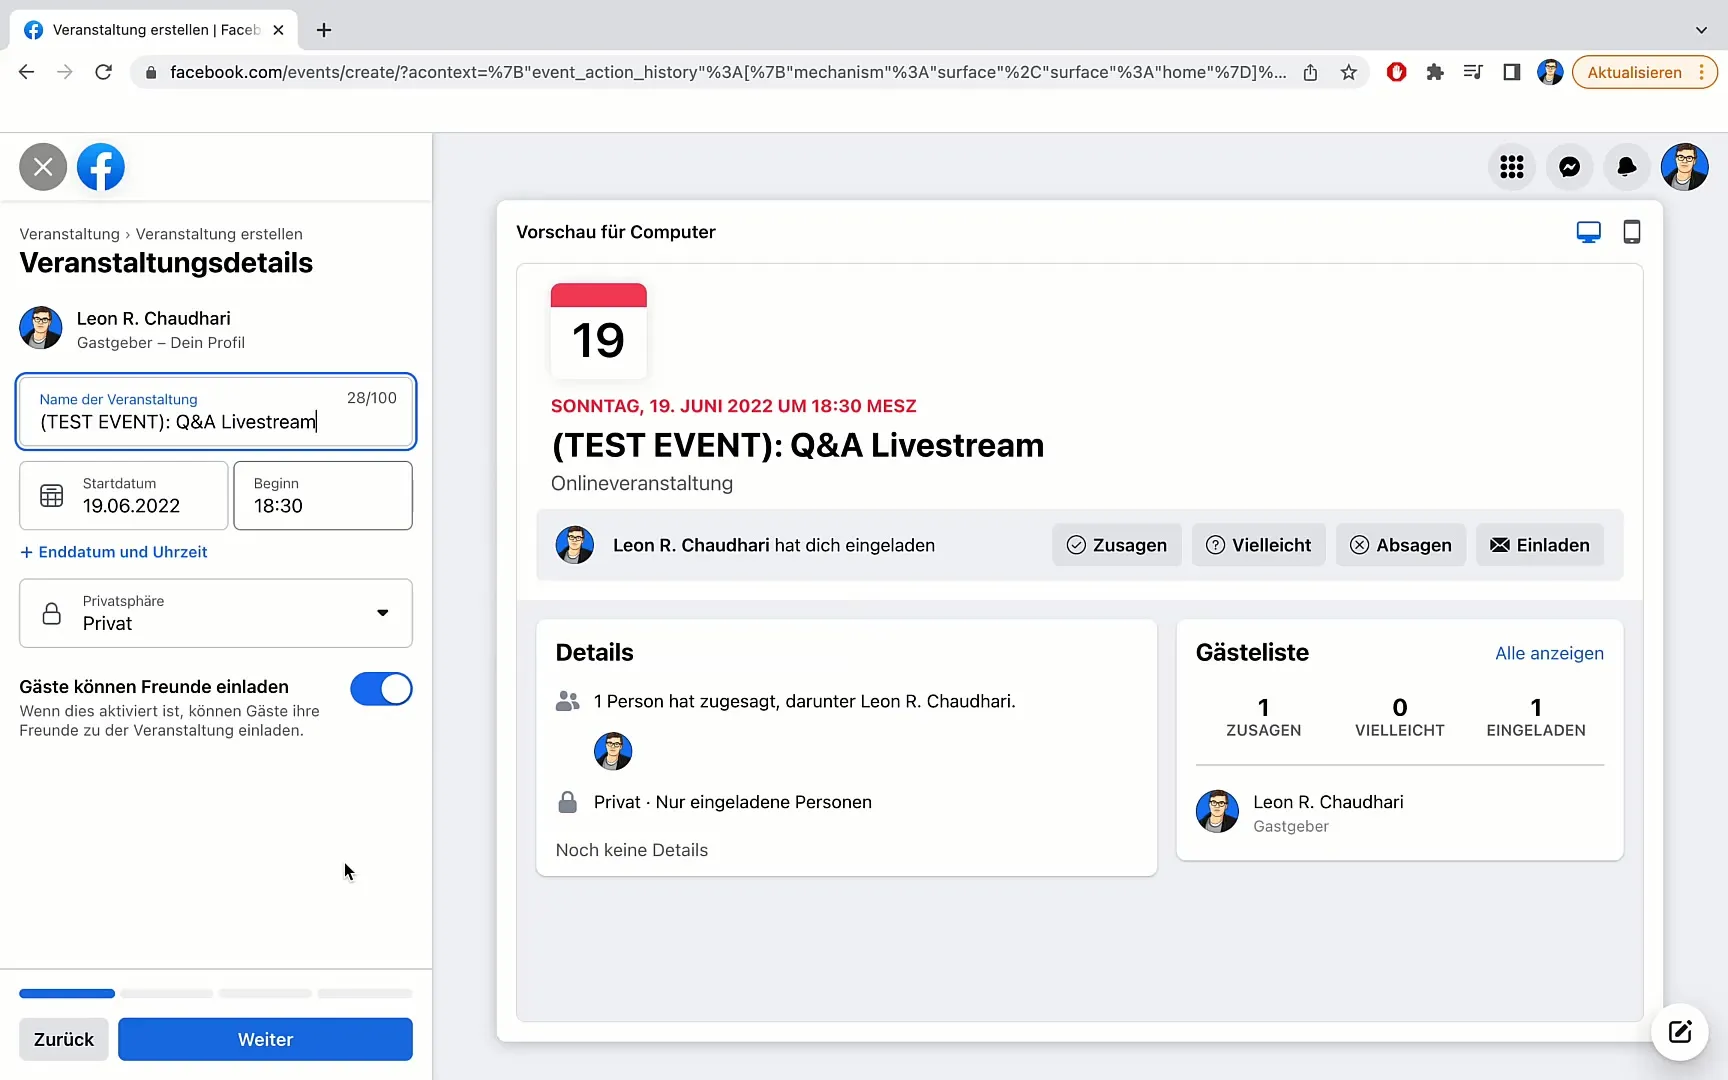Click the first progress step bar
This screenshot has height=1080, width=1728.
(67, 993)
